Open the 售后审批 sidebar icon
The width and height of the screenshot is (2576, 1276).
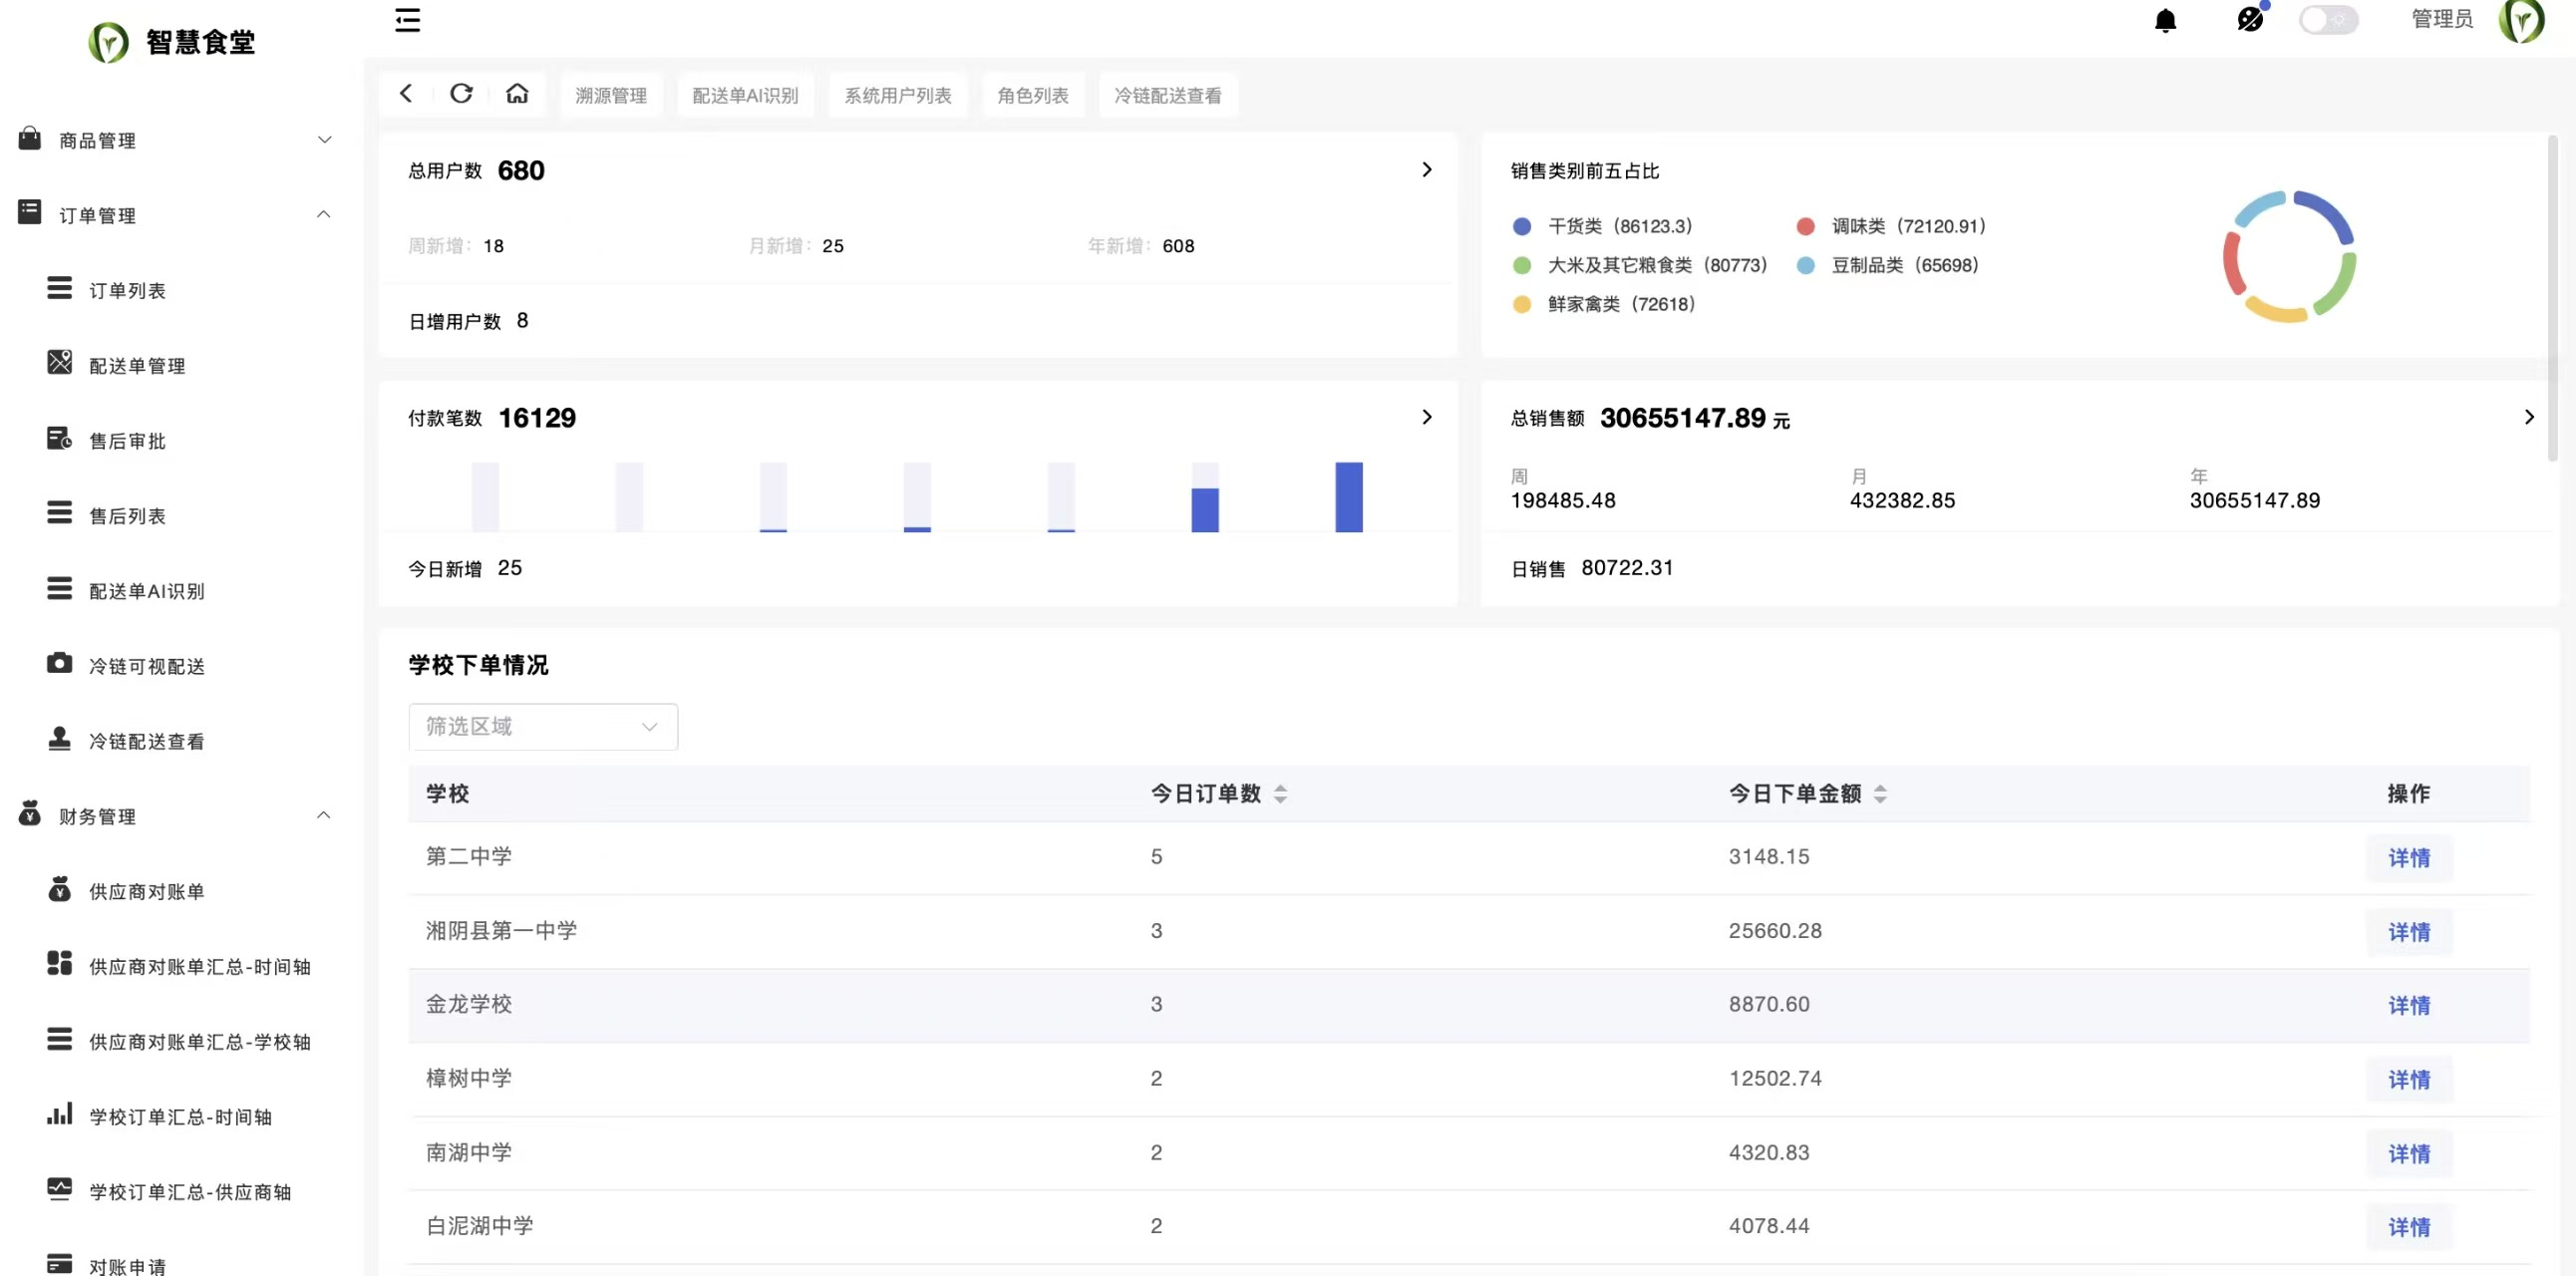(59, 439)
